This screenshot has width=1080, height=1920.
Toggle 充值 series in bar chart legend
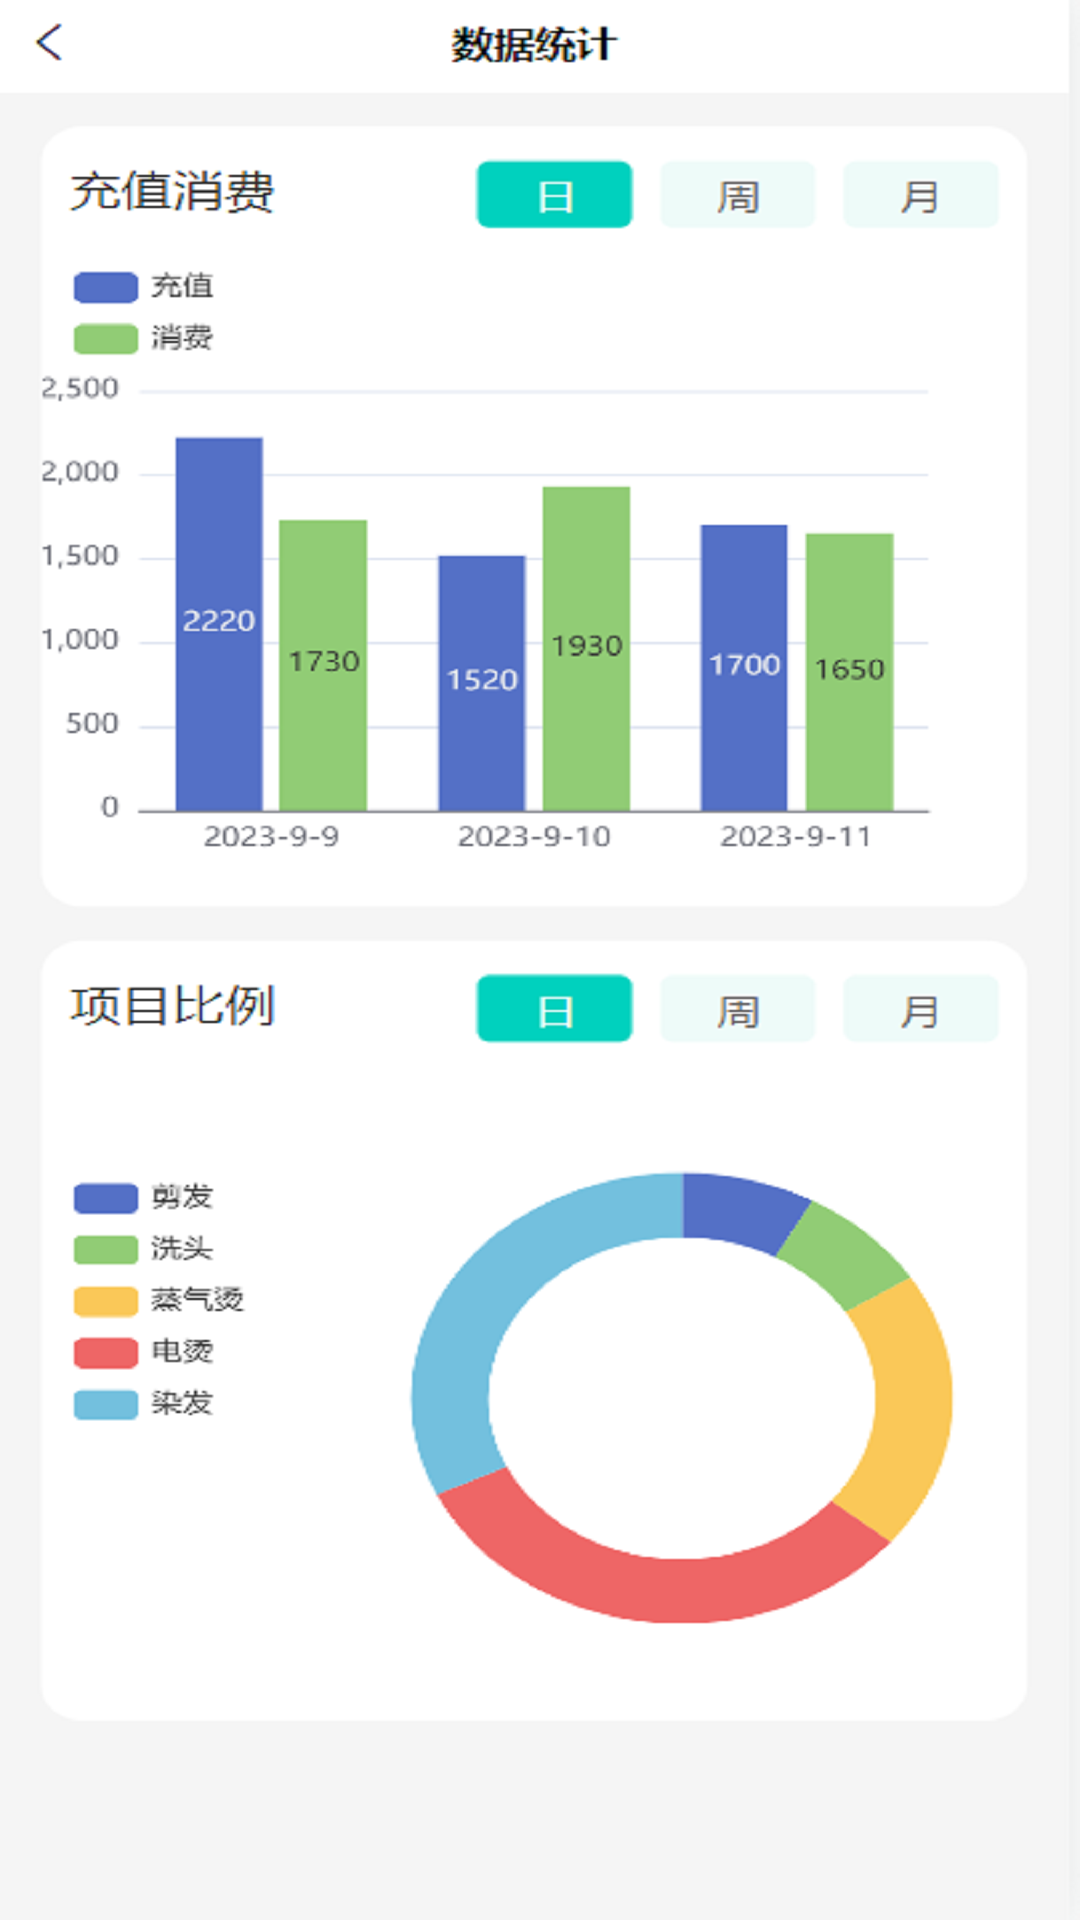coord(143,287)
